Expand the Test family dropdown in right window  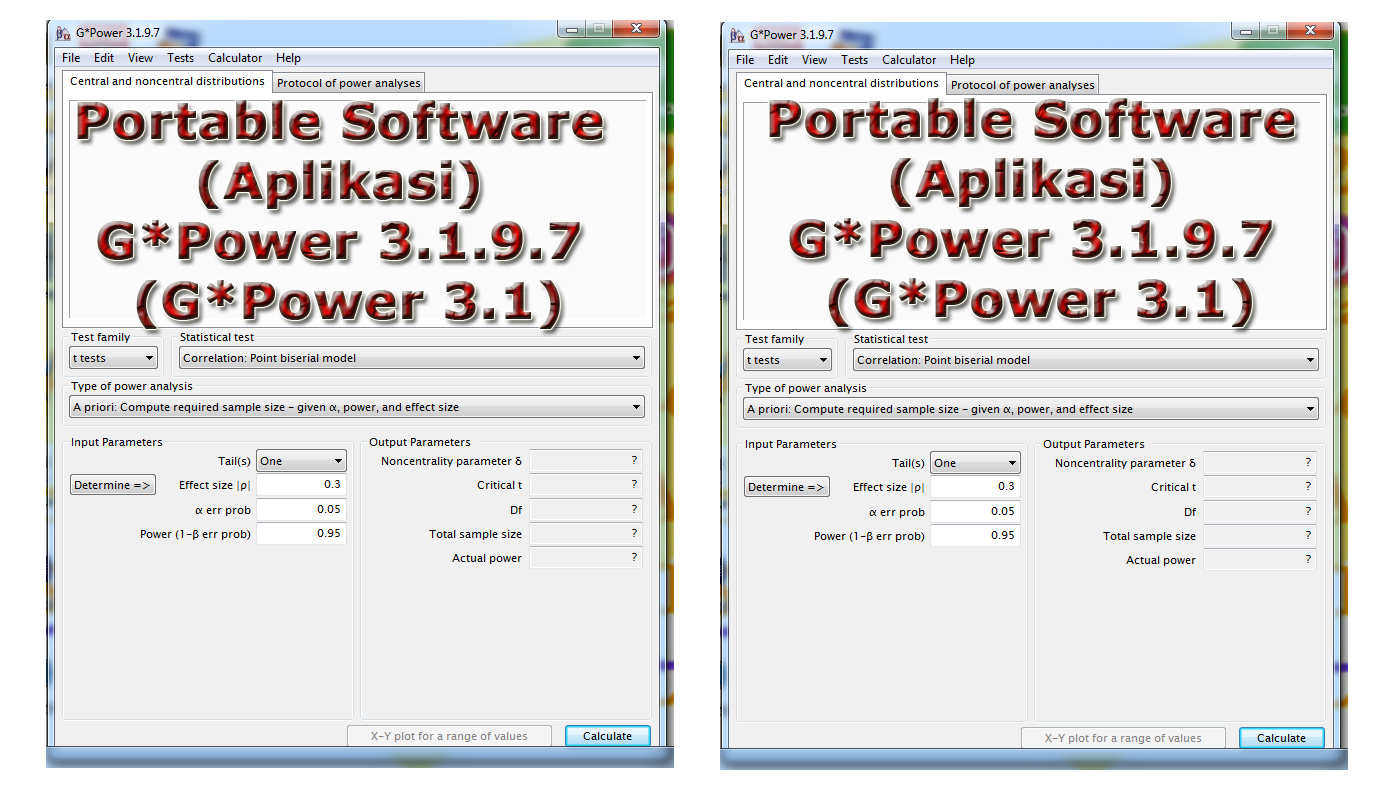pyautogui.click(x=787, y=360)
